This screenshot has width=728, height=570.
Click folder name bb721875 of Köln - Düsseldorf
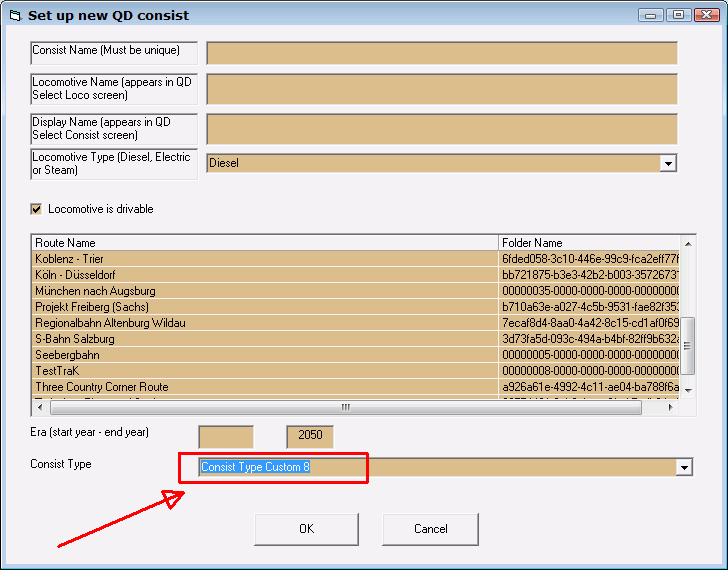(x=589, y=275)
